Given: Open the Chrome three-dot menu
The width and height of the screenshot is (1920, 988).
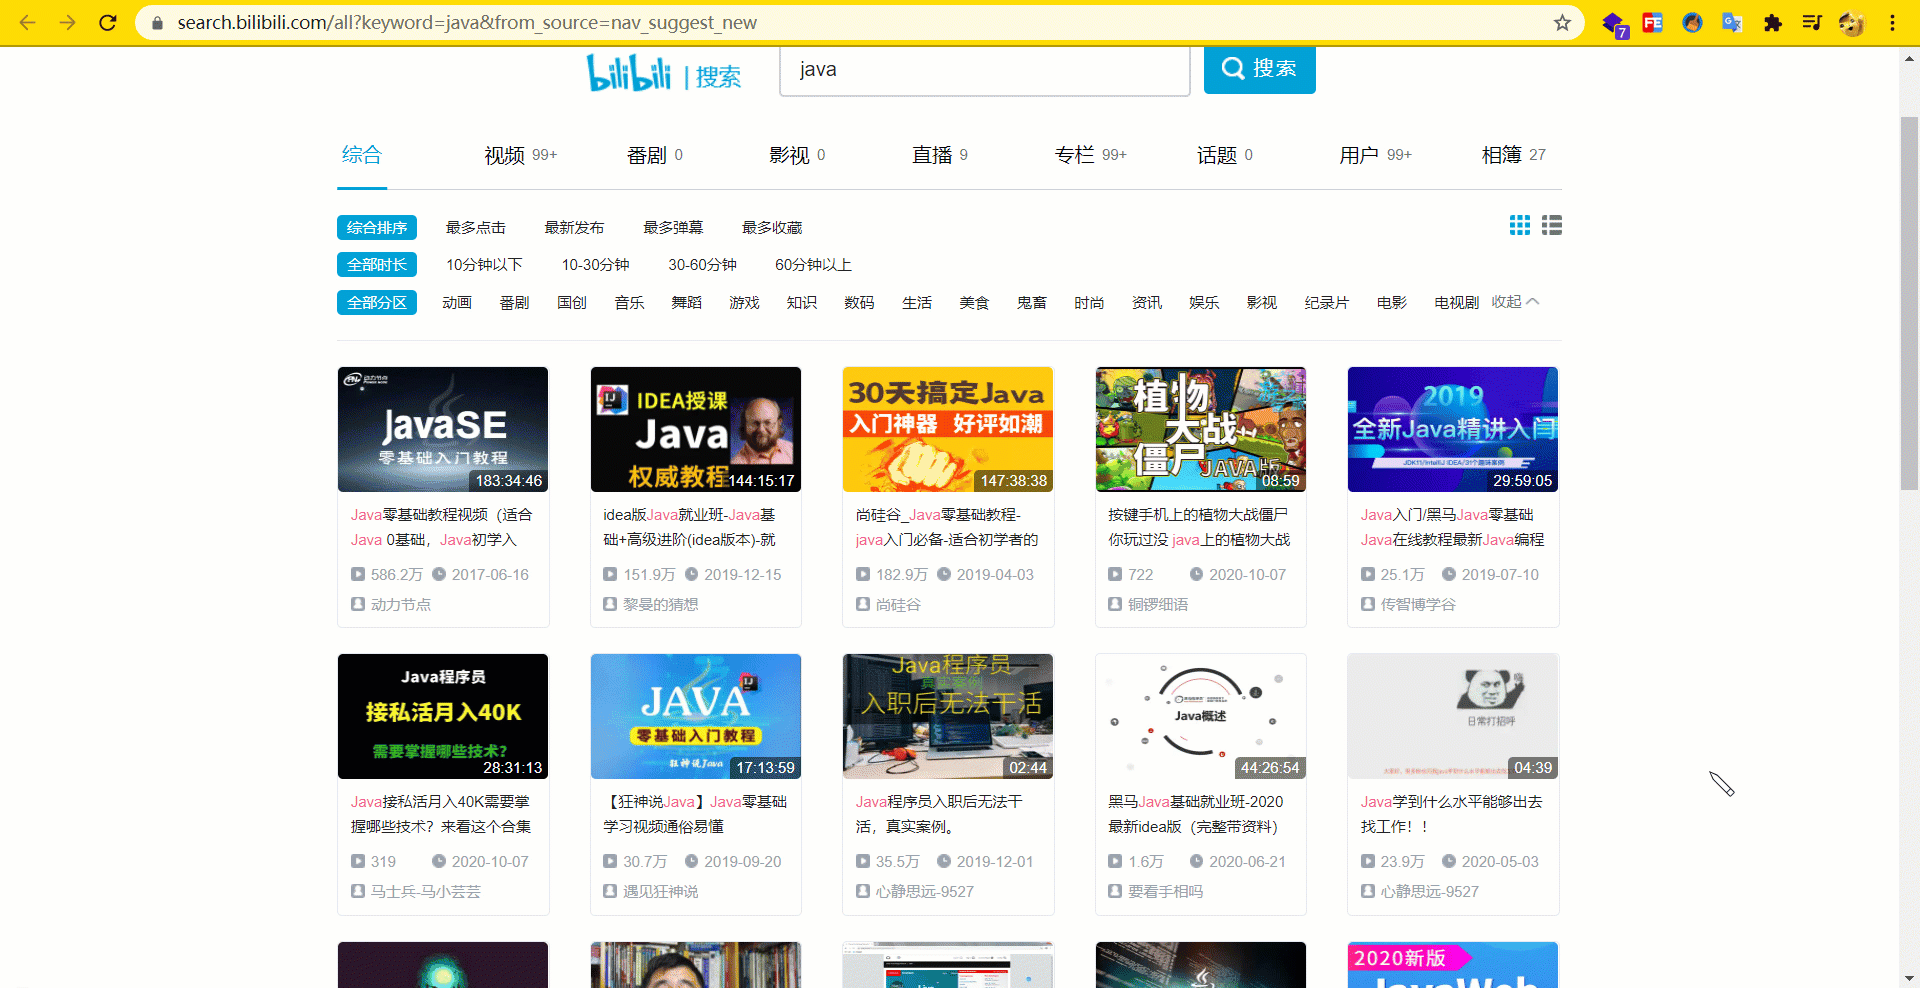Looking at the screenshot, I should point(1892,22).
